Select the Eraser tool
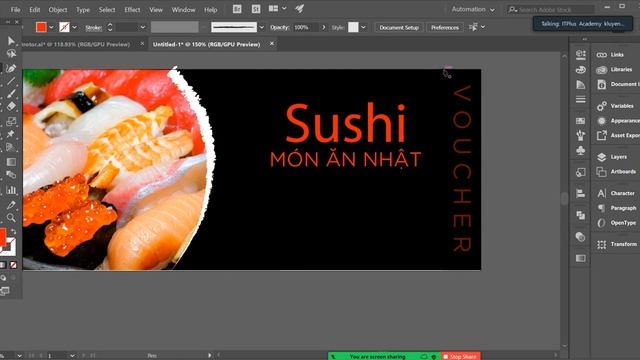The width and height of the screenshot is (640, 360). coord(11,106)
